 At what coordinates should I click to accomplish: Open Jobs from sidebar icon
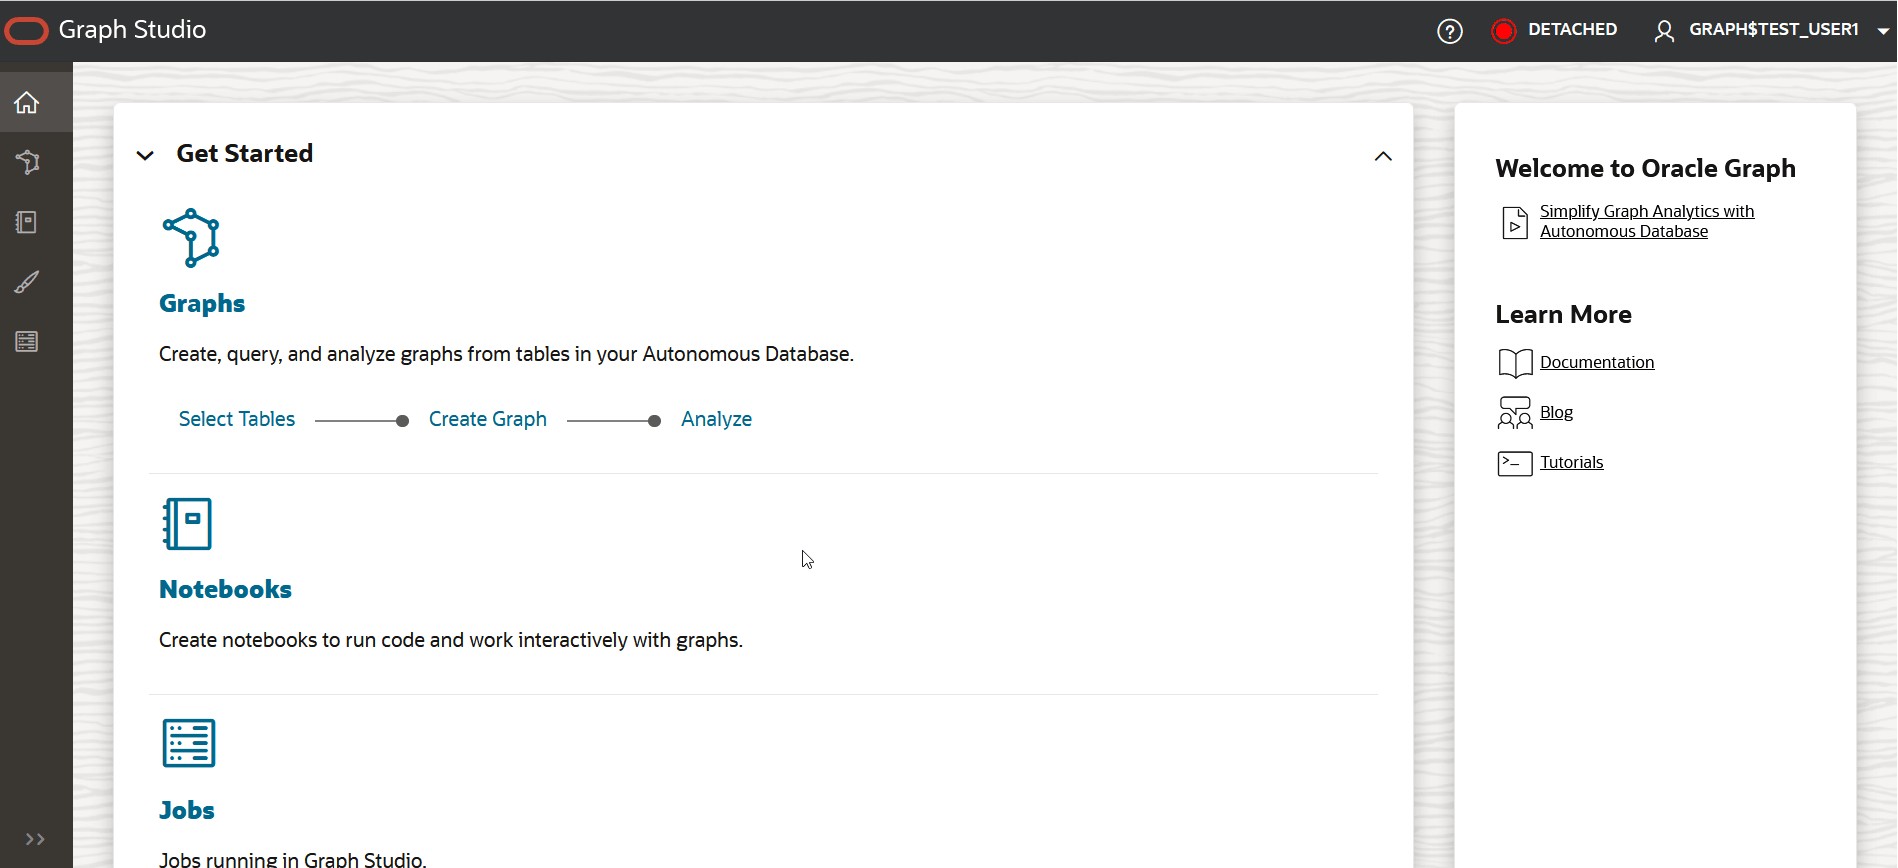tap(27, 342)
